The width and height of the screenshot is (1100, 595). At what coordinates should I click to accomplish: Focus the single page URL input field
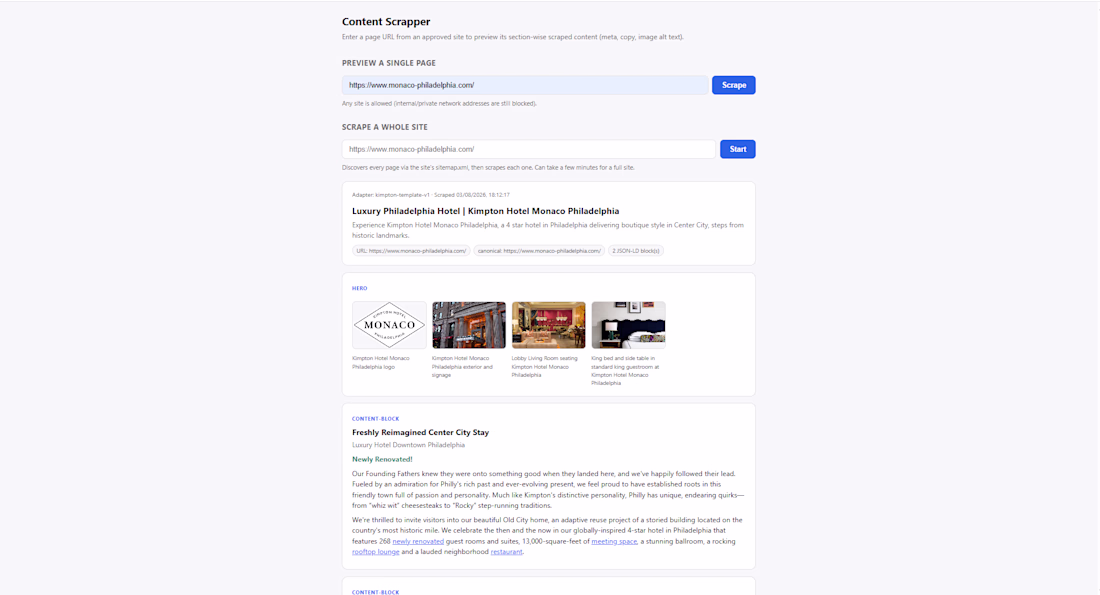click(525, 85)
